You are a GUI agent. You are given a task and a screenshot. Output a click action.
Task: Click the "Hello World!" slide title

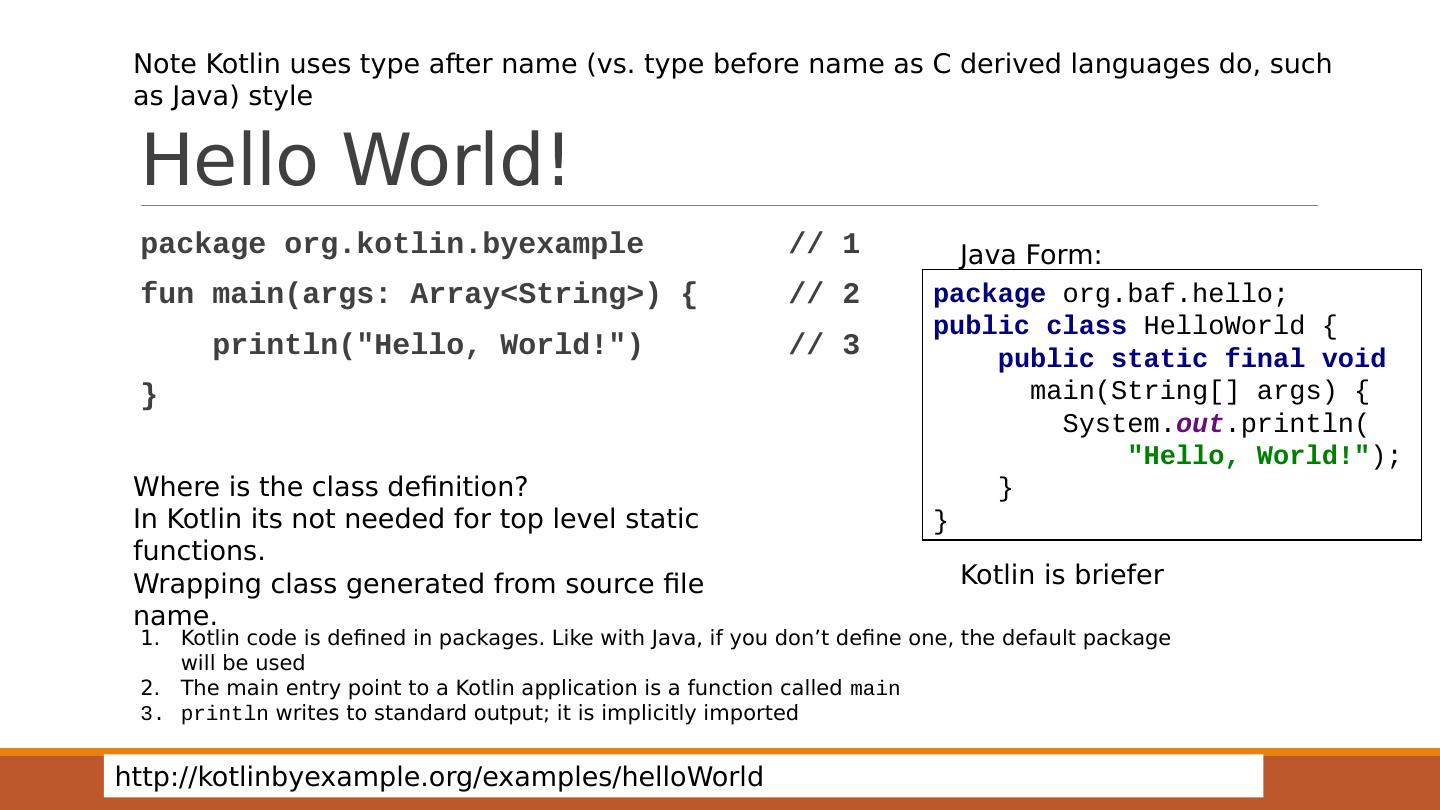click(x=355, y=160)
